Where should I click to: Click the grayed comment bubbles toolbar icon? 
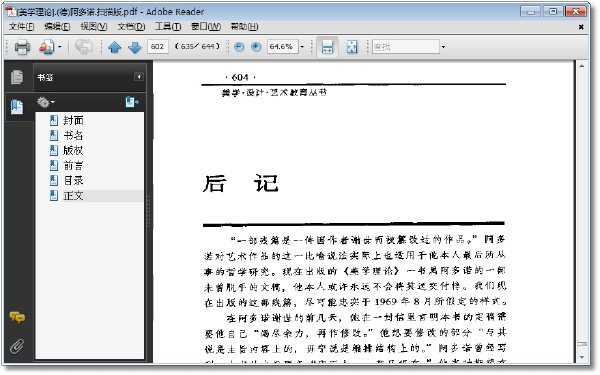pyautogui.click(x=83, y=47)
